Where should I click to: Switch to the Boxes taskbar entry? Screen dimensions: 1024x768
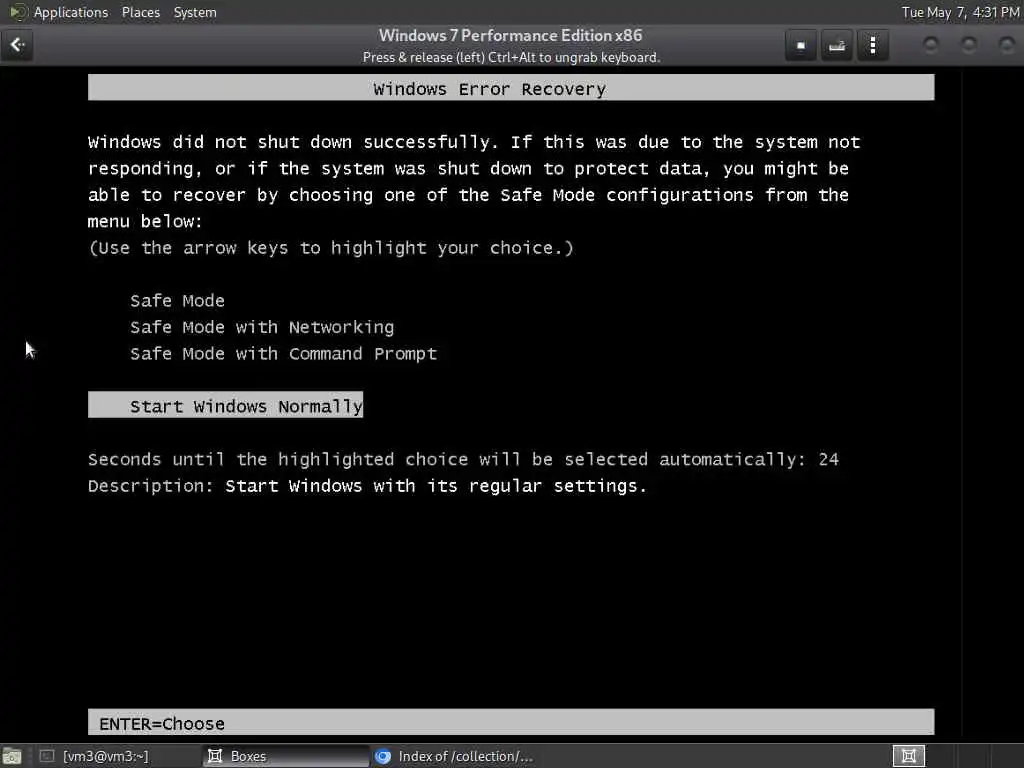pos(286,756)
